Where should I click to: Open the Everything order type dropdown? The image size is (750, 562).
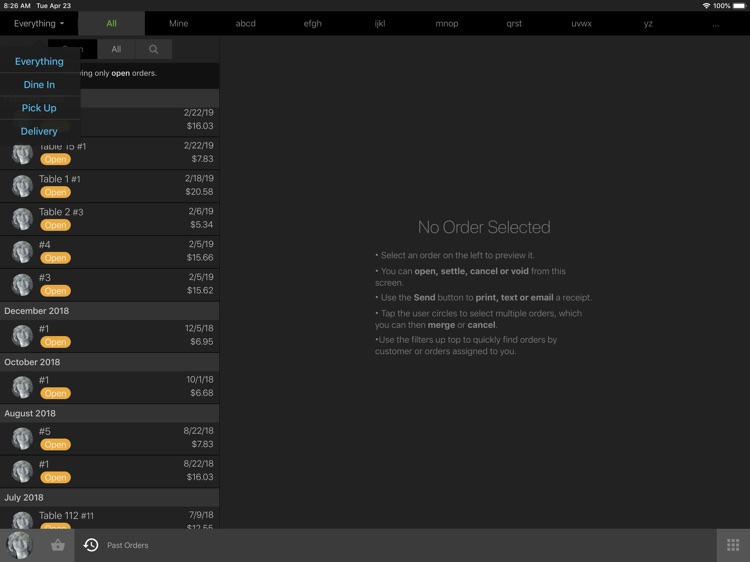[x=39, y=23]
